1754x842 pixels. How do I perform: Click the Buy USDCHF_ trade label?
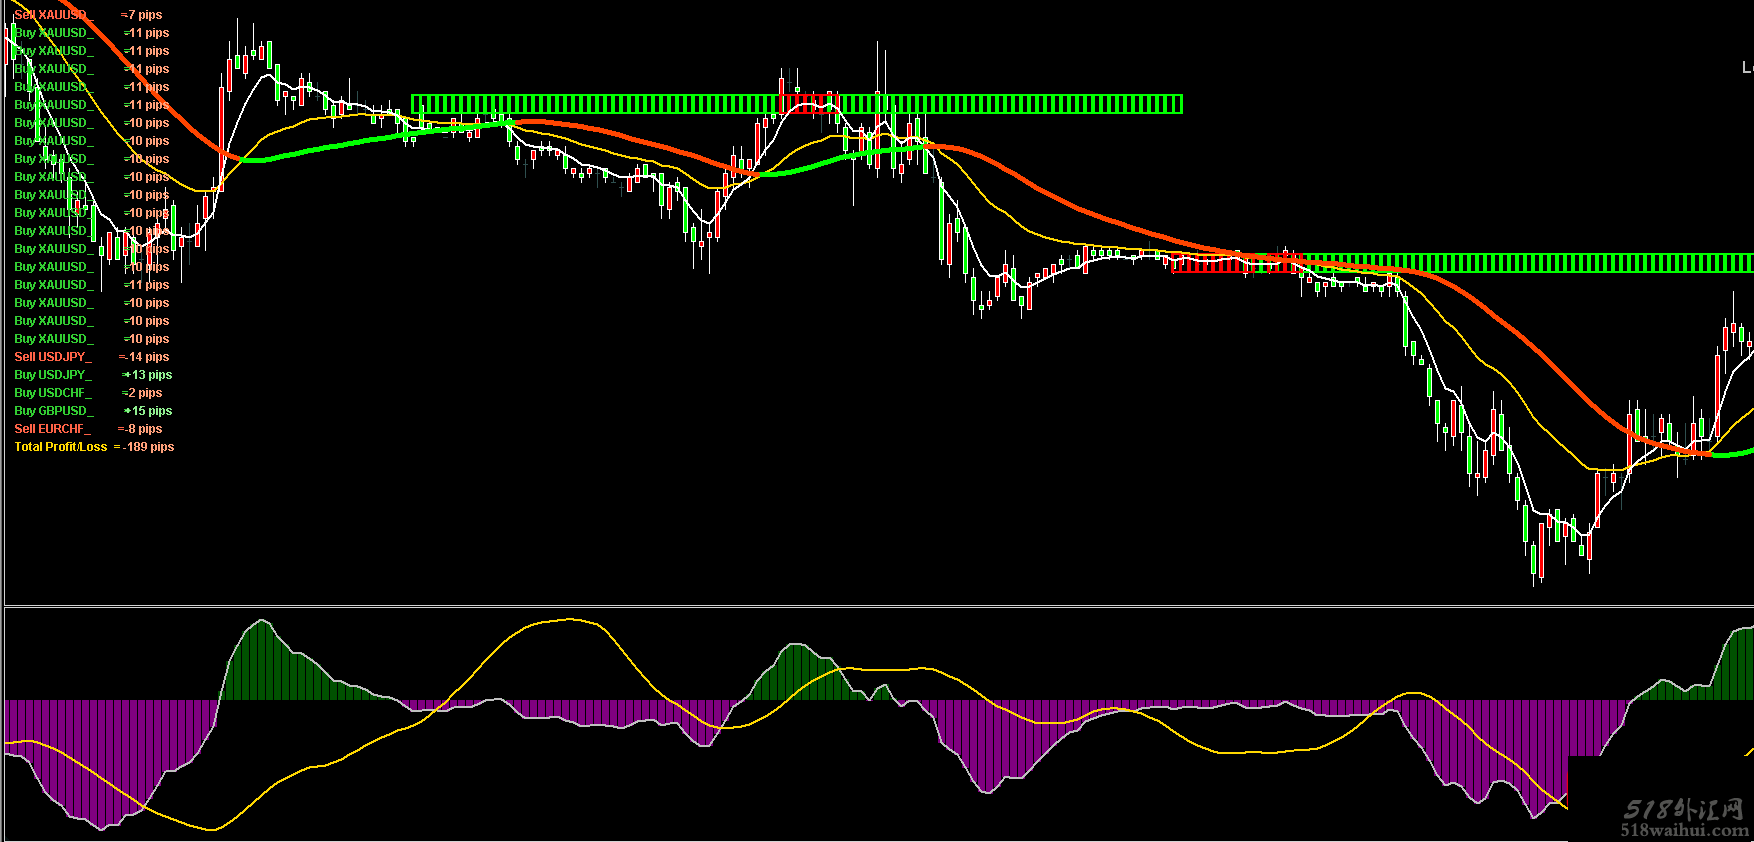(52, 393)
